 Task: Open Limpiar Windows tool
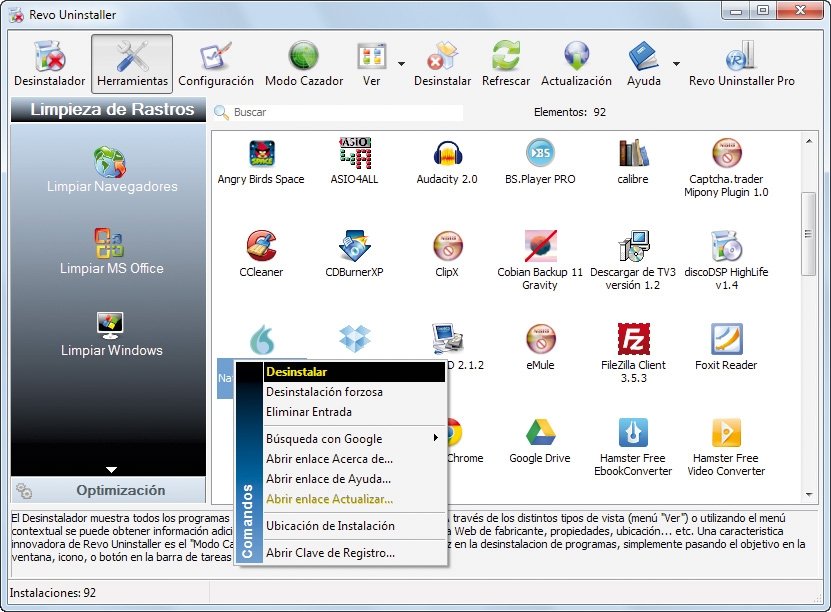[111, 334]
